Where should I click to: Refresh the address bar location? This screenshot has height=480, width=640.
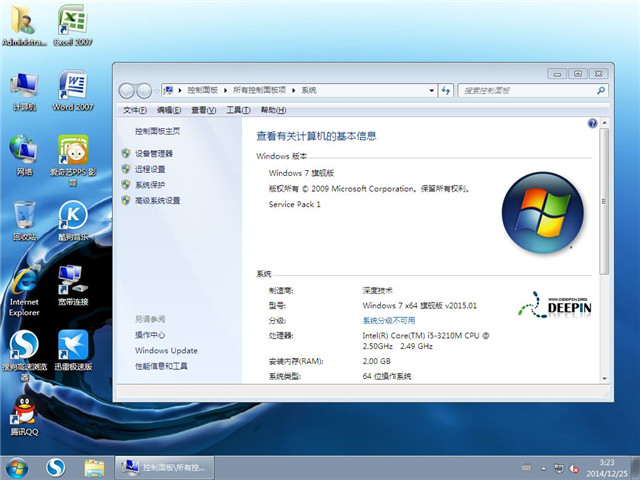(446, 91)
